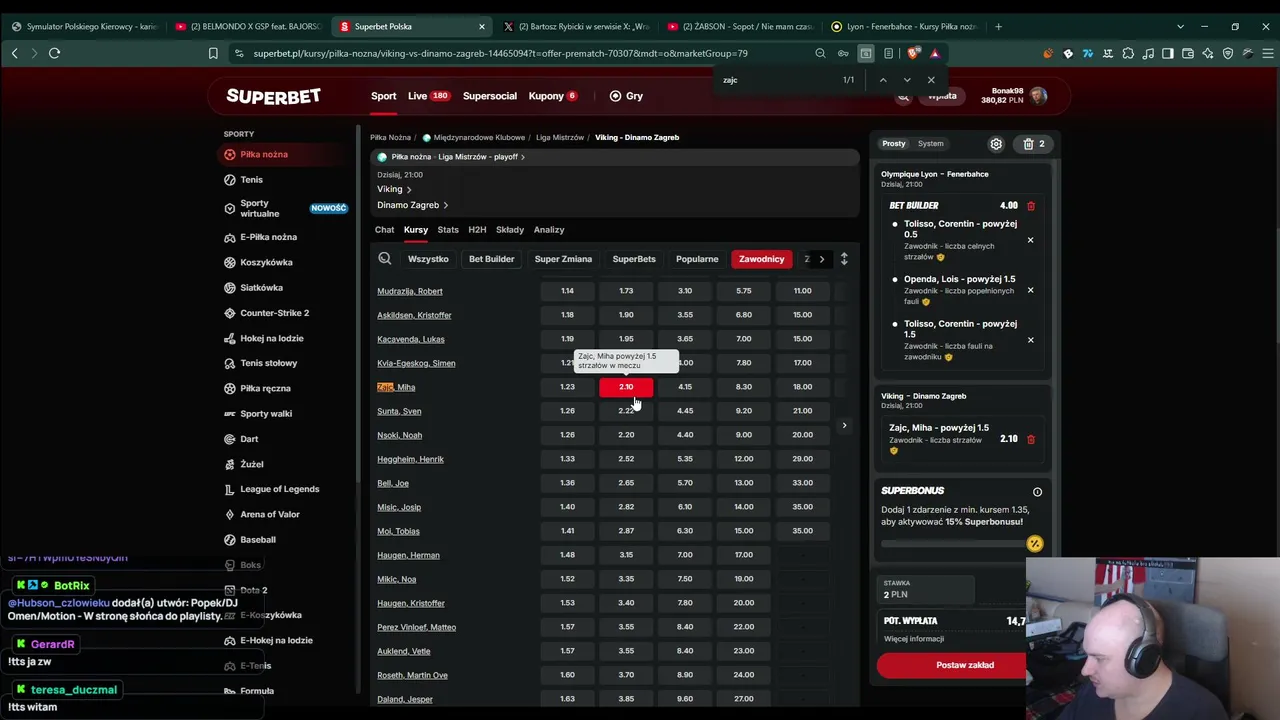Screen dimensions: 1280x720
Task: Click the market search magnifier icon
Action: tap(385, 259)
